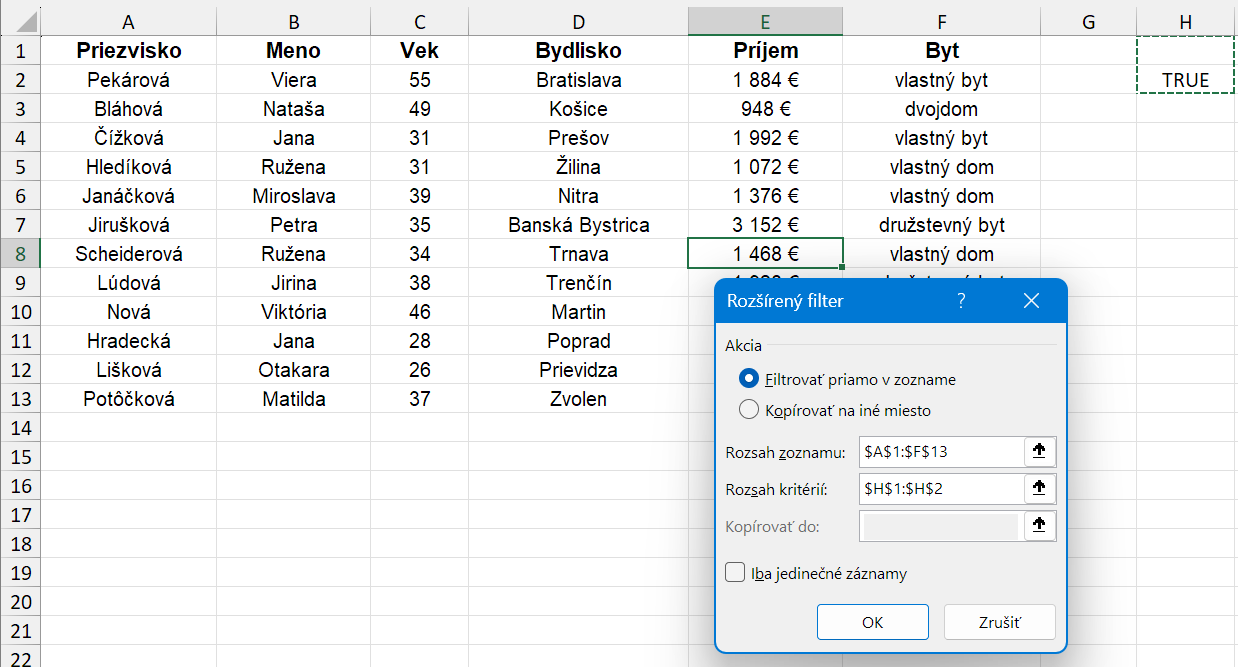The width and height of the screenshot is (1238, 667).
Task: Close the Rozšírený filter dialog
Action: 1032,301
